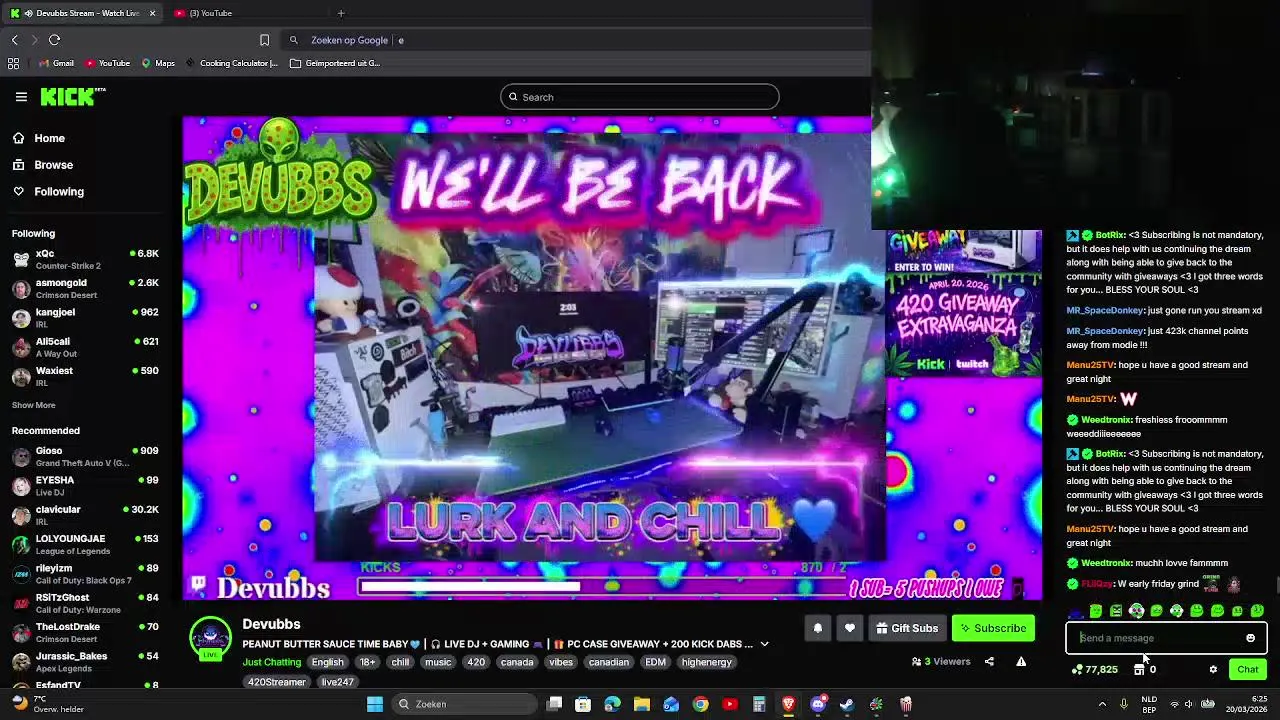The height and width of the screenshot is (720, 1280).
Task: Expand the Following list with Show more
Action: click(x=33, y=405)
